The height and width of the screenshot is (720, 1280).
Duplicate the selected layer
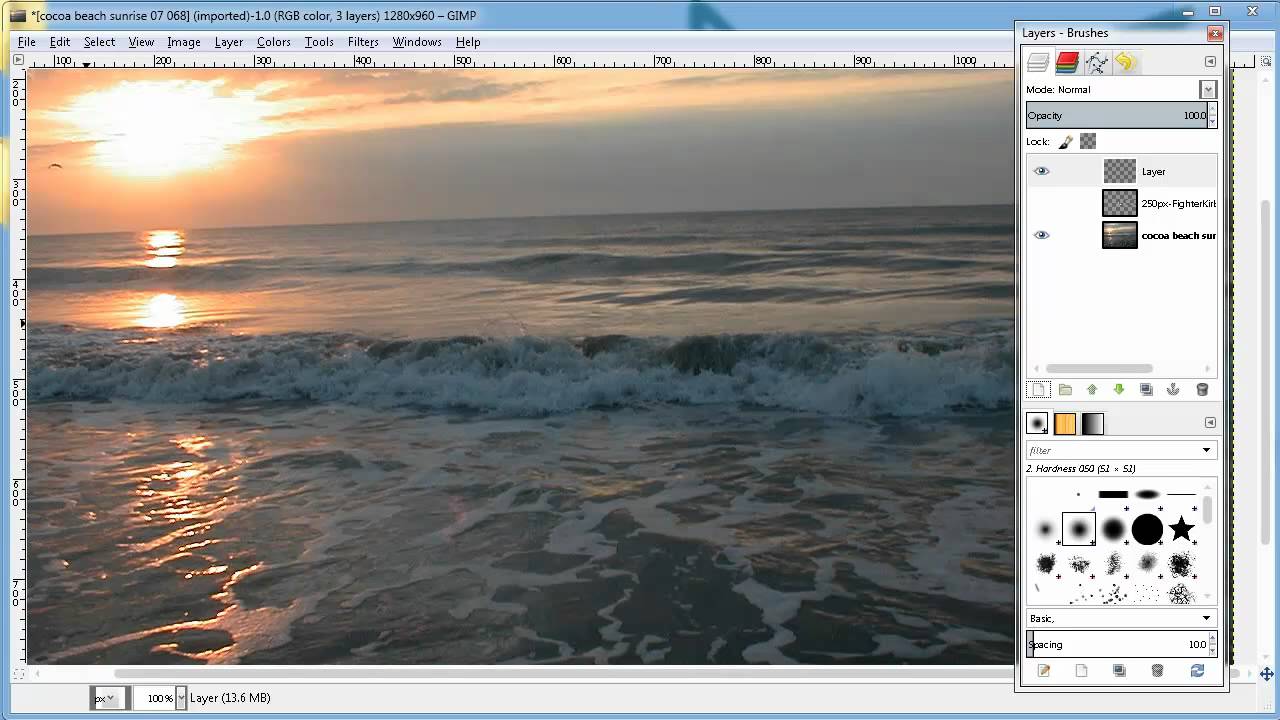(1146, 390)
